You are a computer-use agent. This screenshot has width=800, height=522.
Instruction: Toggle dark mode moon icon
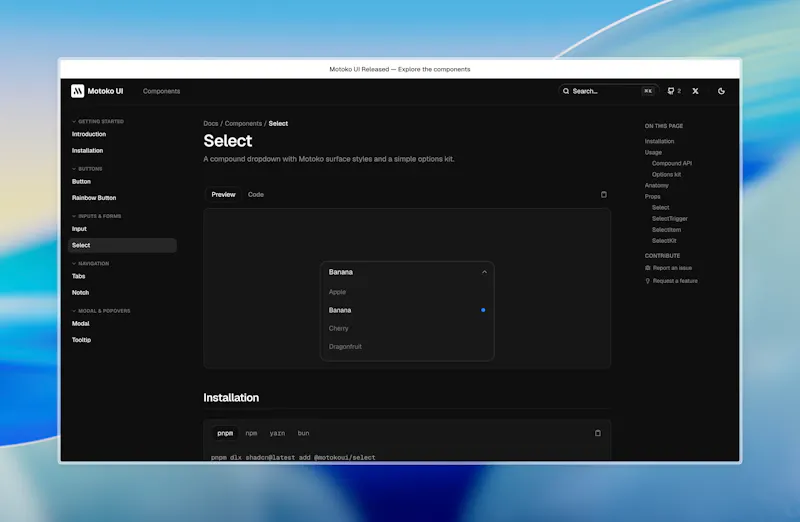click(x=721, y=91)
